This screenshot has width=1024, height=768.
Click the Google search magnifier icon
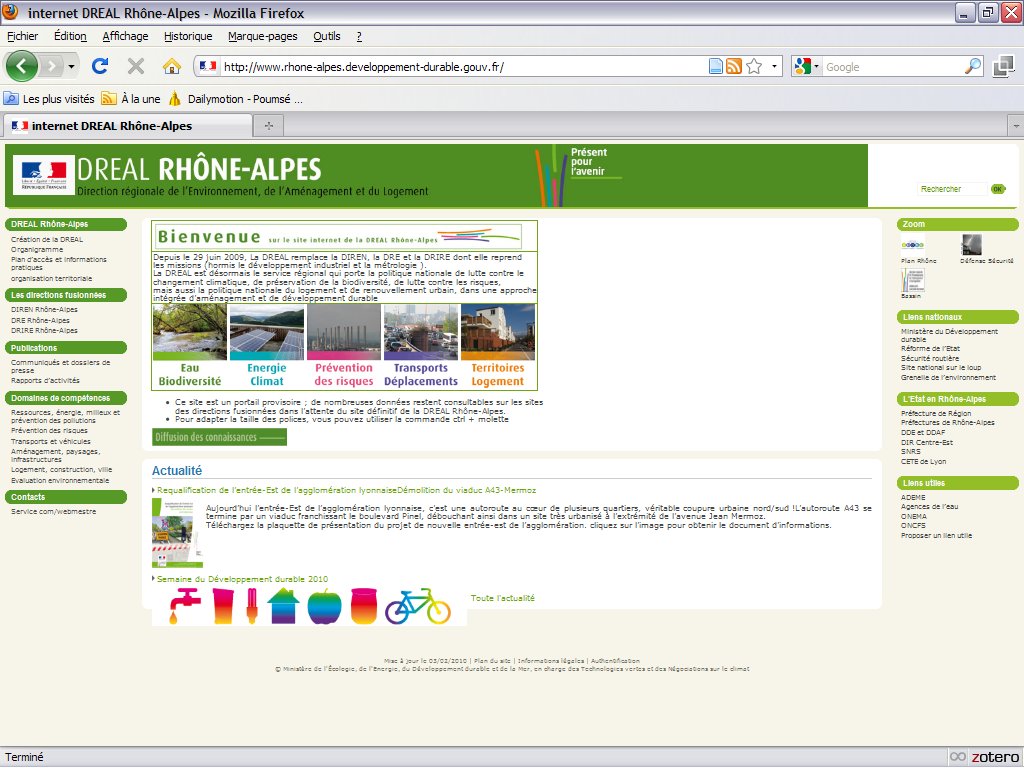973,67
